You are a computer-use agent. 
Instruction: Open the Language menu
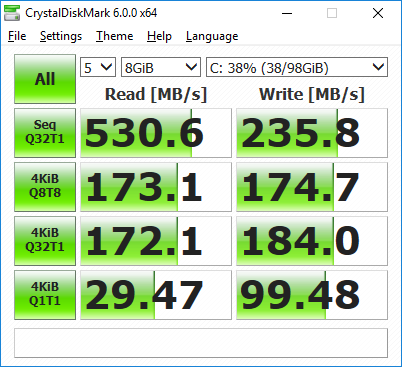tap(212, 36)
